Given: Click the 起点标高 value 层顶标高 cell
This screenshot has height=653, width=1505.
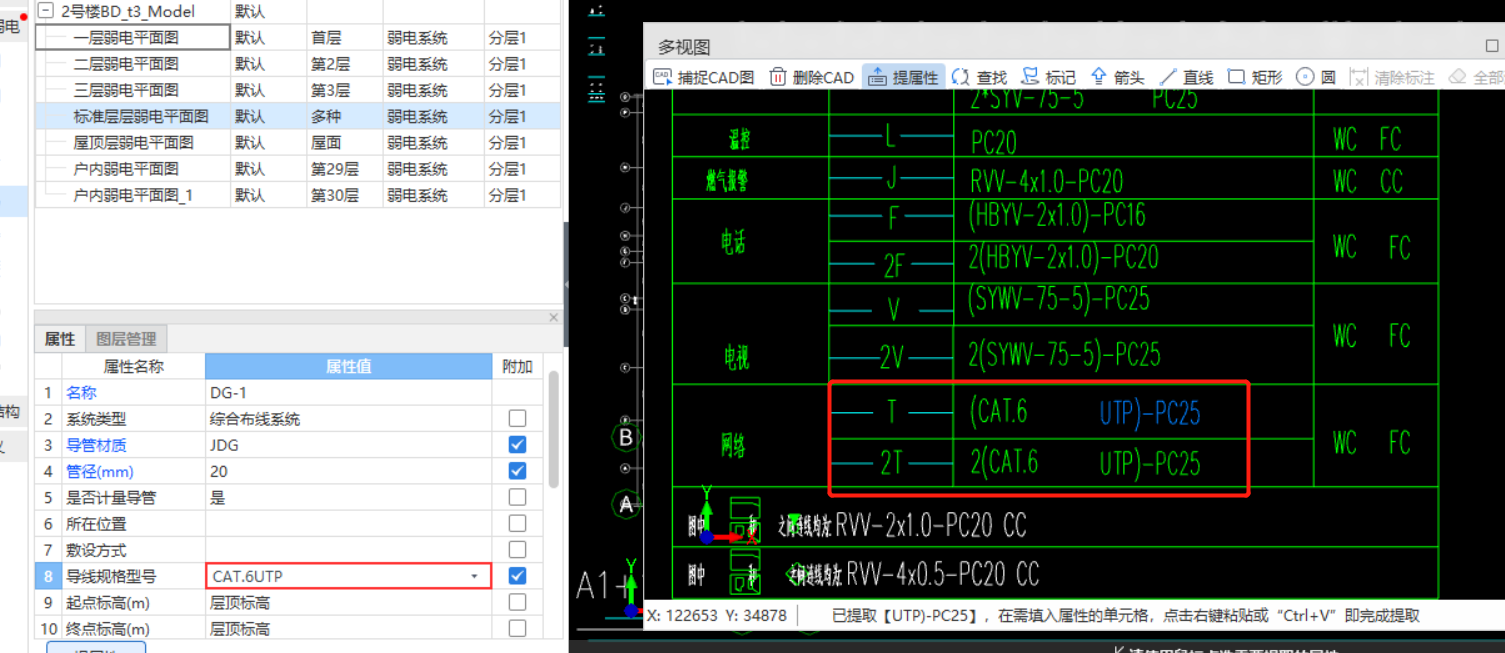Looking at the screenshot, I should point(349,602).
